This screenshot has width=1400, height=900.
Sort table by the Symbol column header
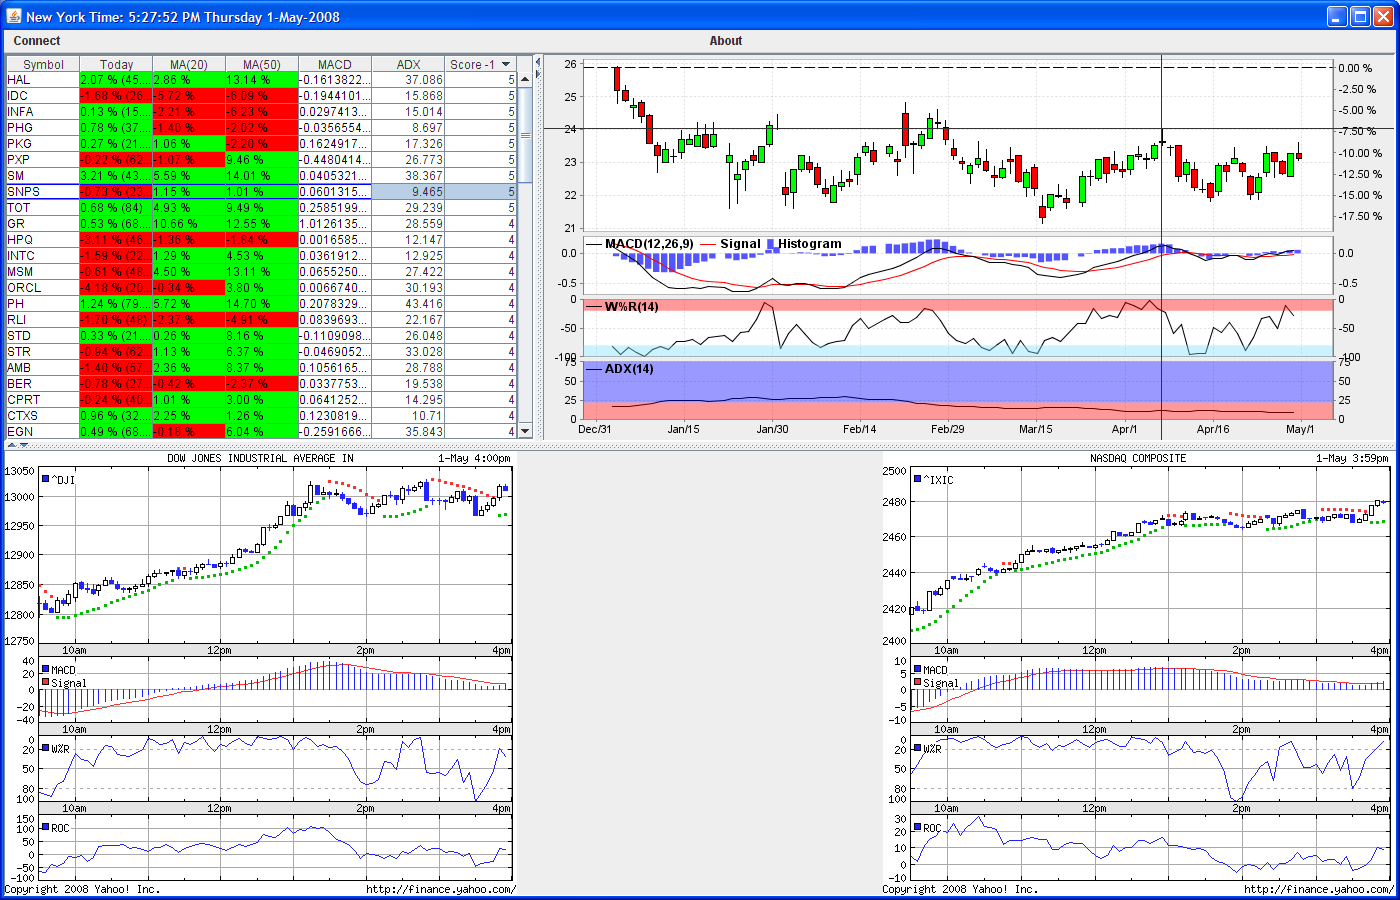[43, 64]
